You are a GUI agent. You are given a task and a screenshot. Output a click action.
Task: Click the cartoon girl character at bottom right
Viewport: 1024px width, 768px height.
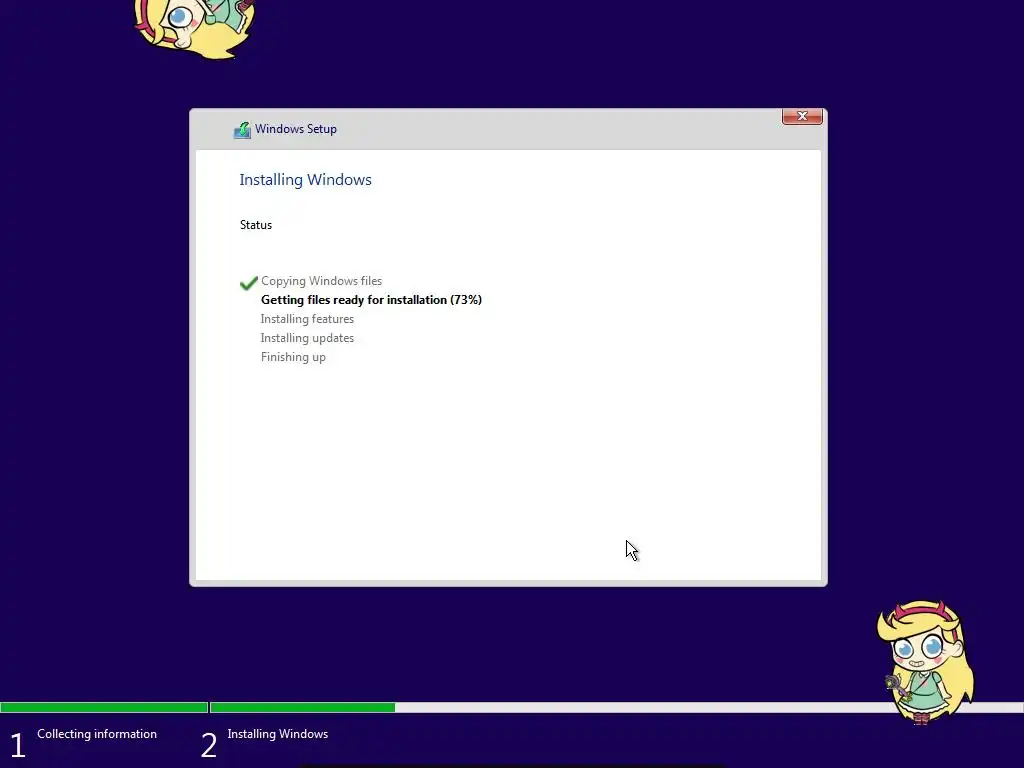click(x=925, y=662)
